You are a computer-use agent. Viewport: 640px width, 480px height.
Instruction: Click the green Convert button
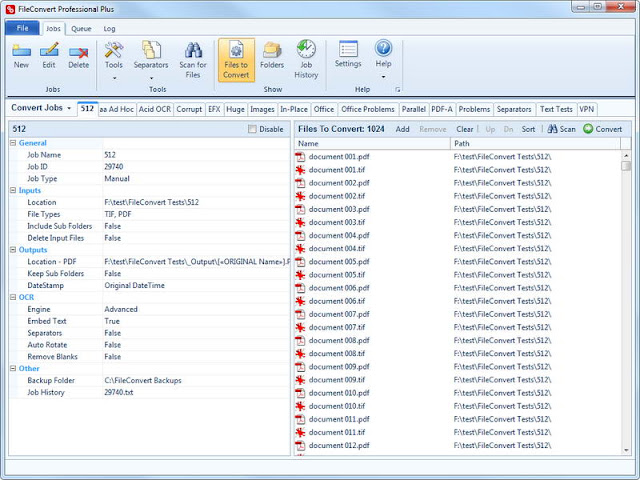(x=602, y=129)
